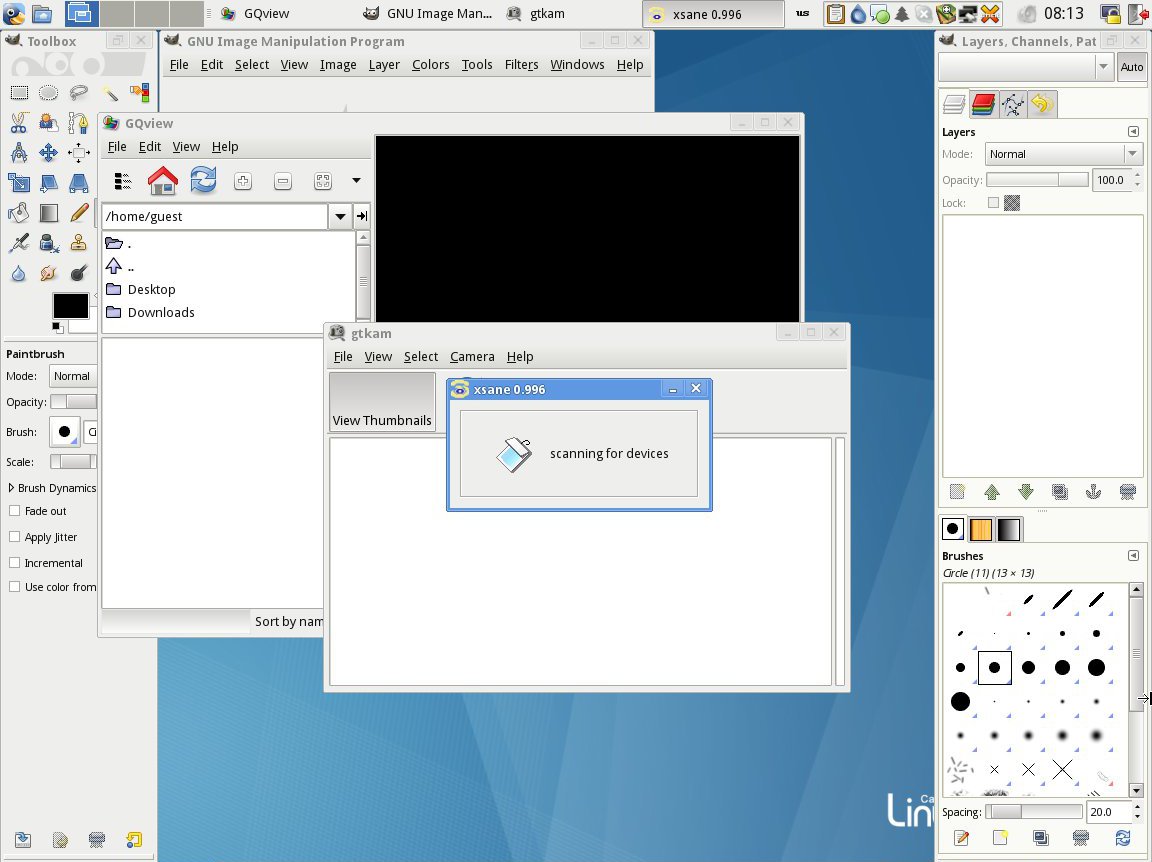Open the Camera menu in gtkam

click(x=472, y=356)
